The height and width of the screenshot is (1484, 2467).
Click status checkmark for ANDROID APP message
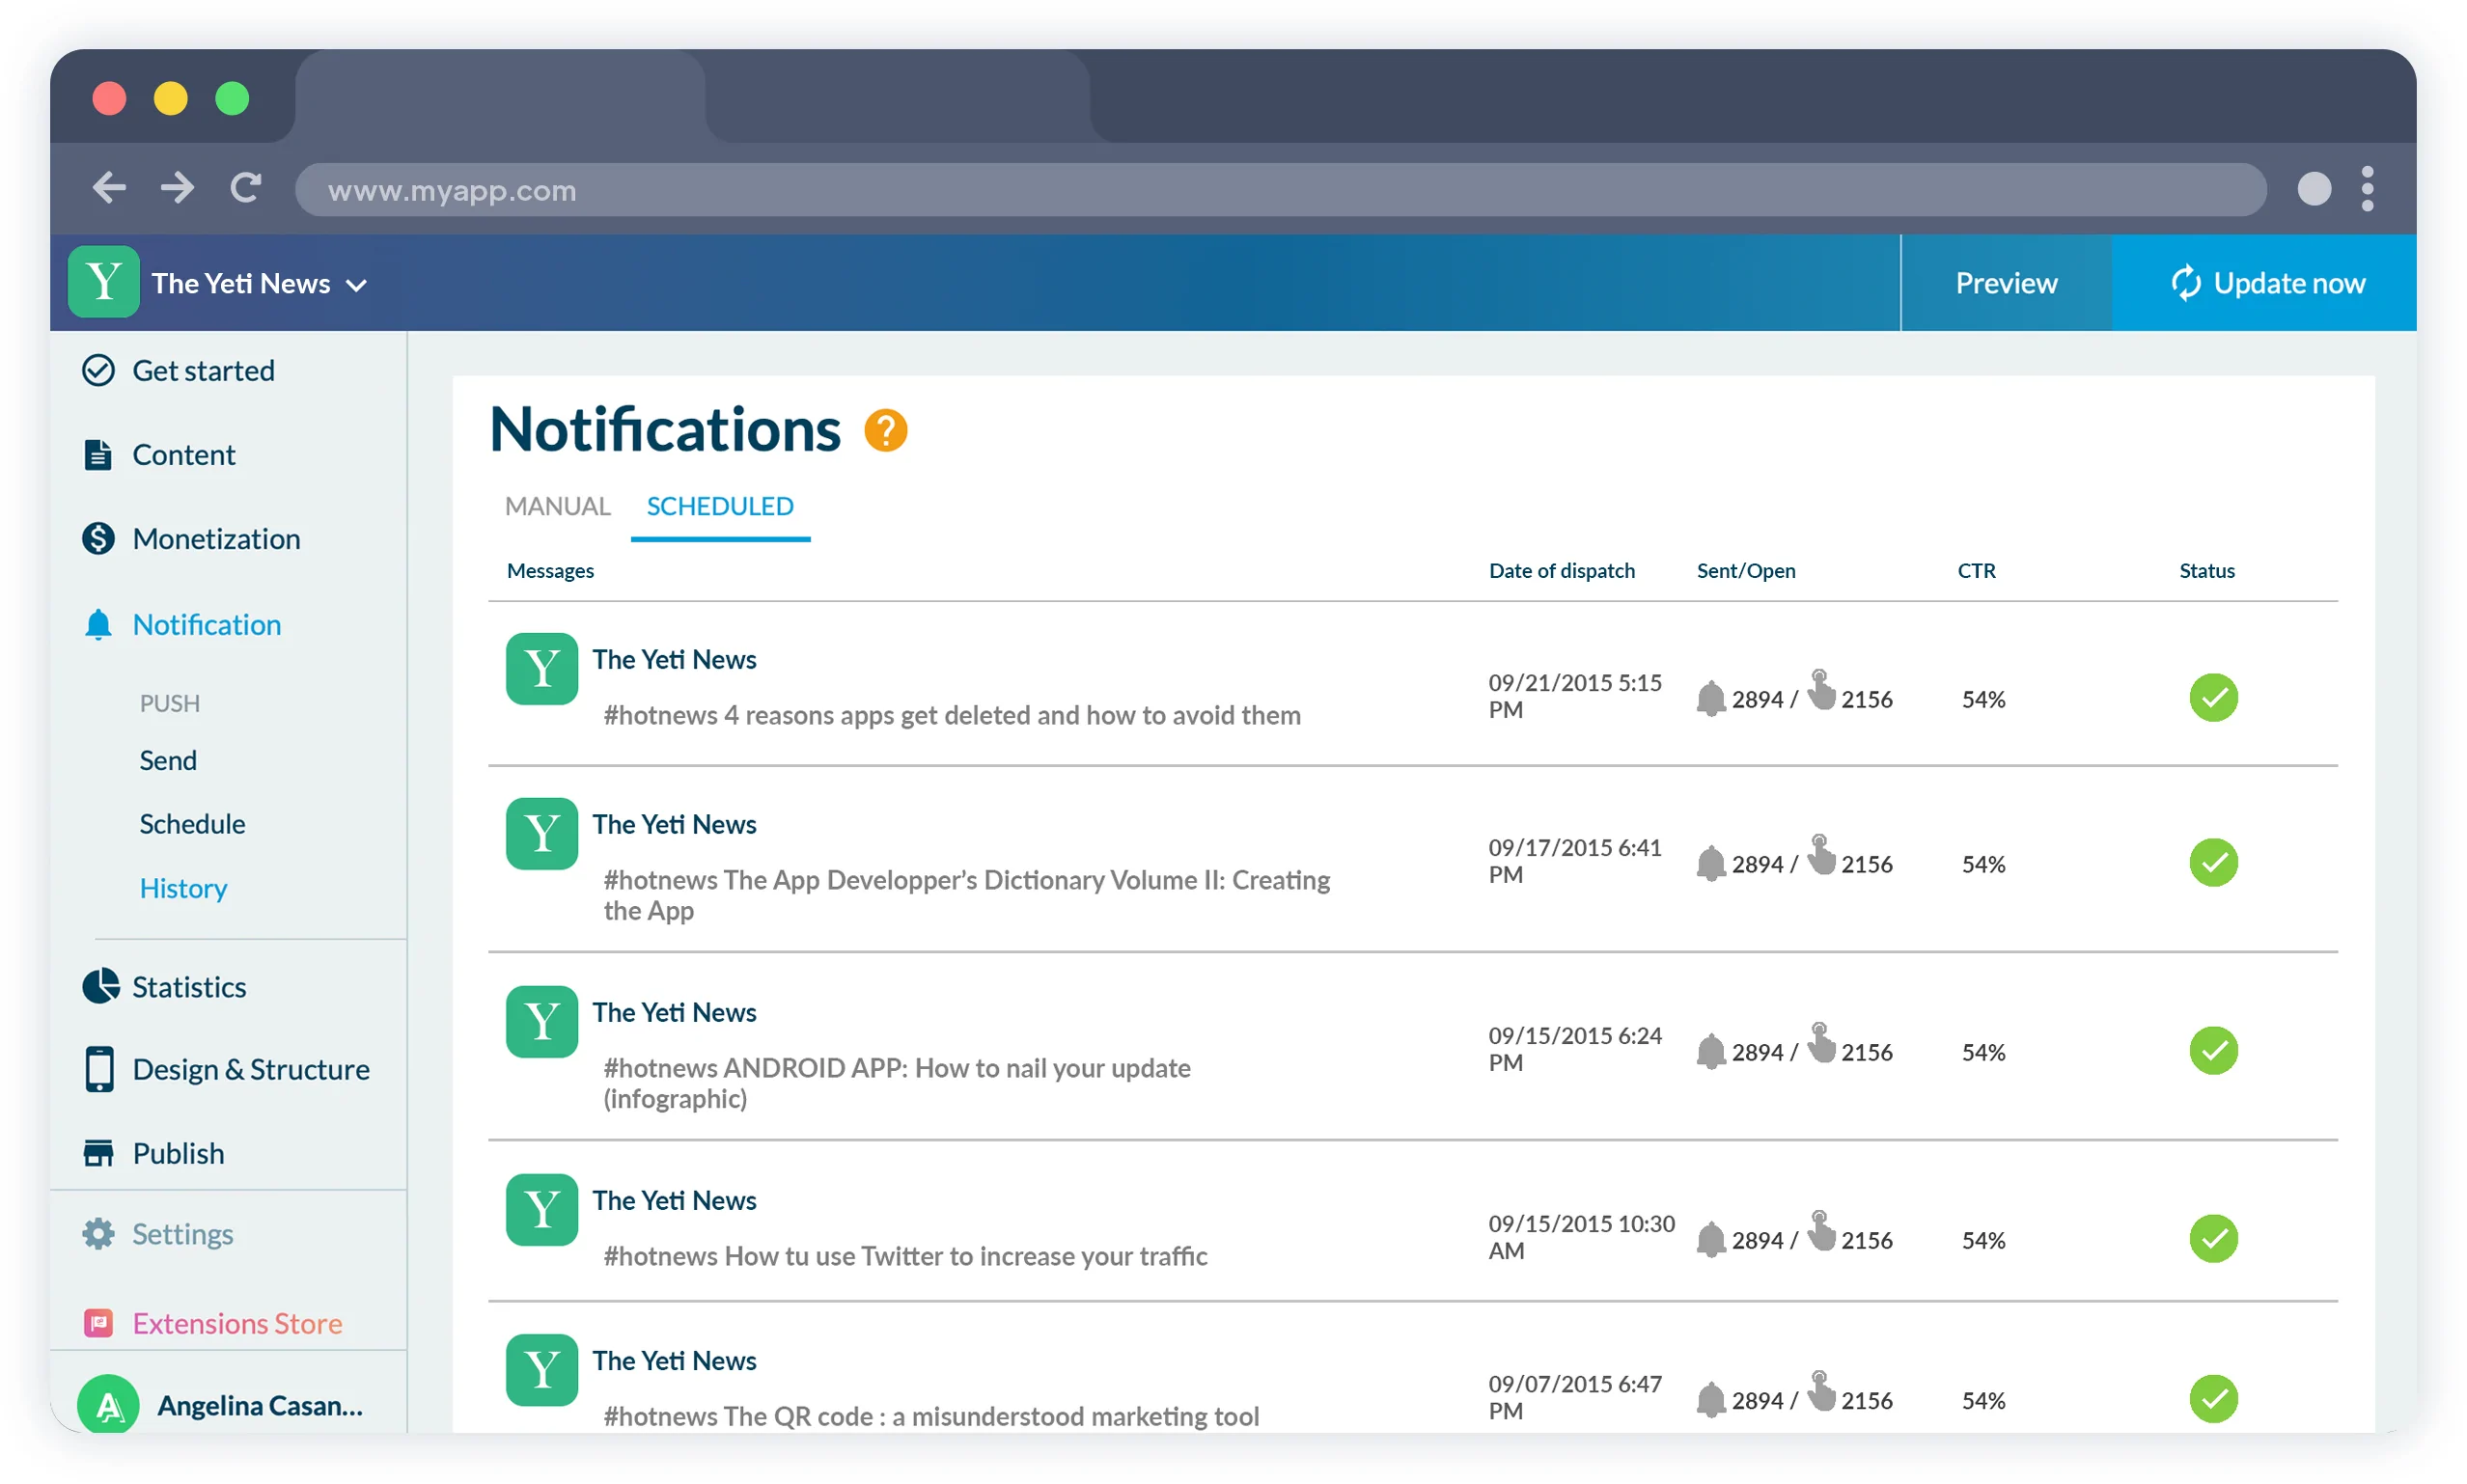tap(2212, 1050)
